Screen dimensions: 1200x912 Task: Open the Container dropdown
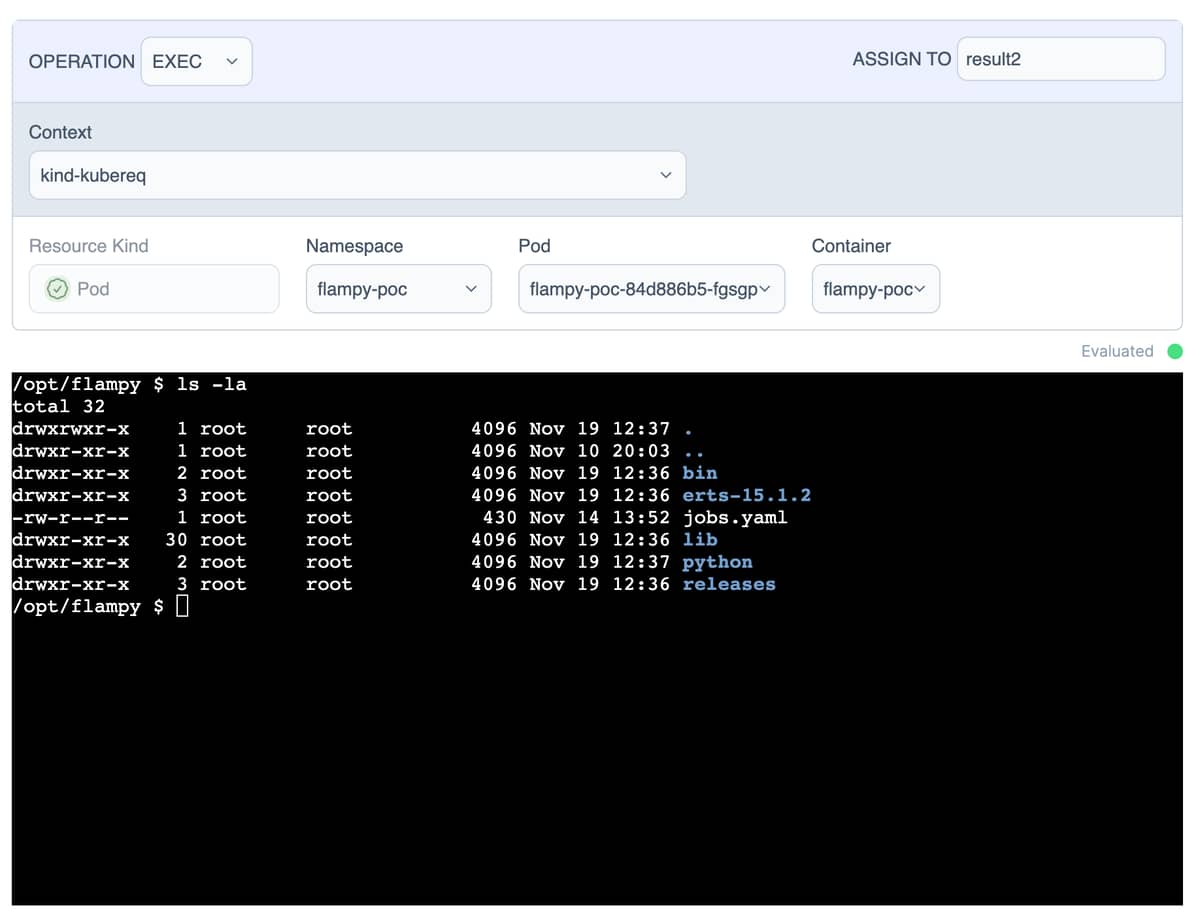coord(875,289)
